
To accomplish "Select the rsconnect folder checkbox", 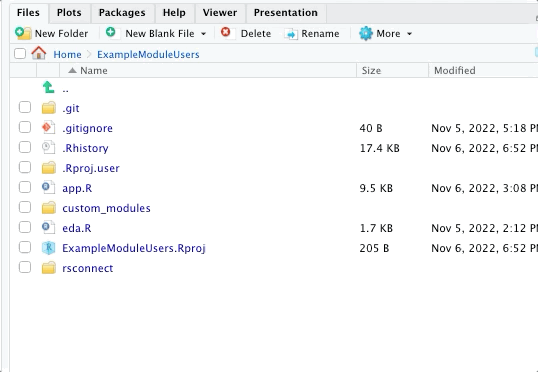I will click(25, 267).
